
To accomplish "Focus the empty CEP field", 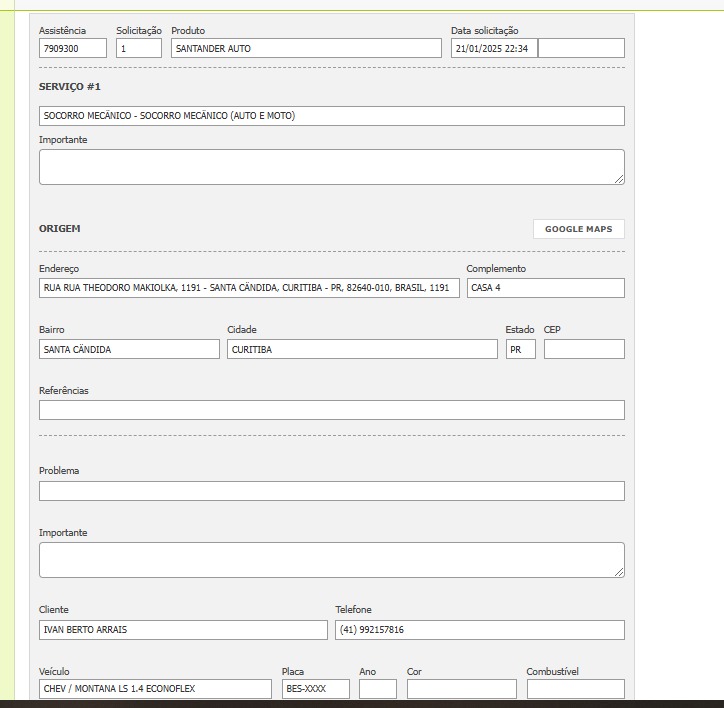I will (585, 349).
